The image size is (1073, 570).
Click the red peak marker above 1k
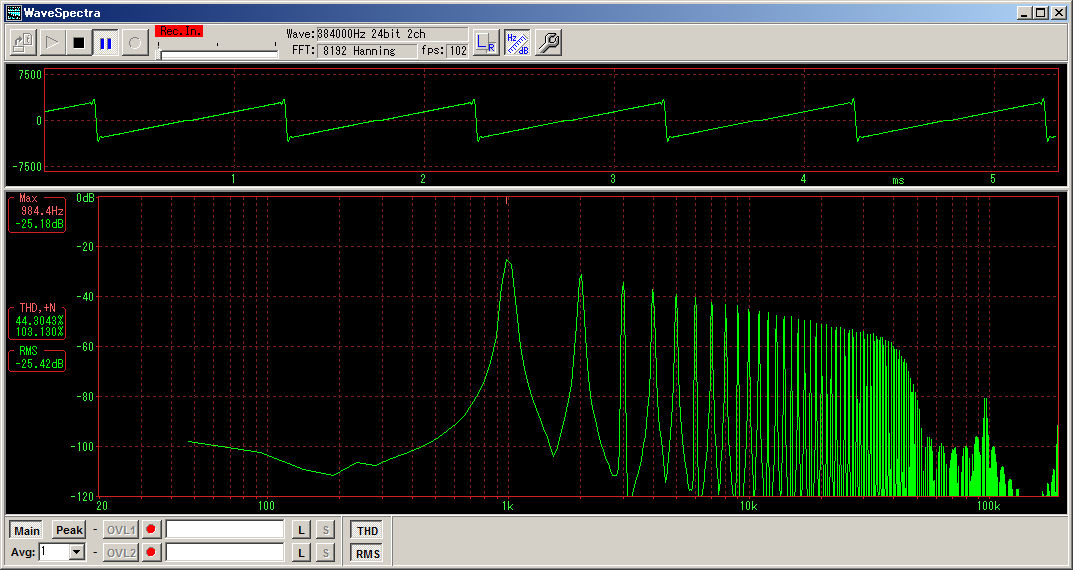coord(506,200)
